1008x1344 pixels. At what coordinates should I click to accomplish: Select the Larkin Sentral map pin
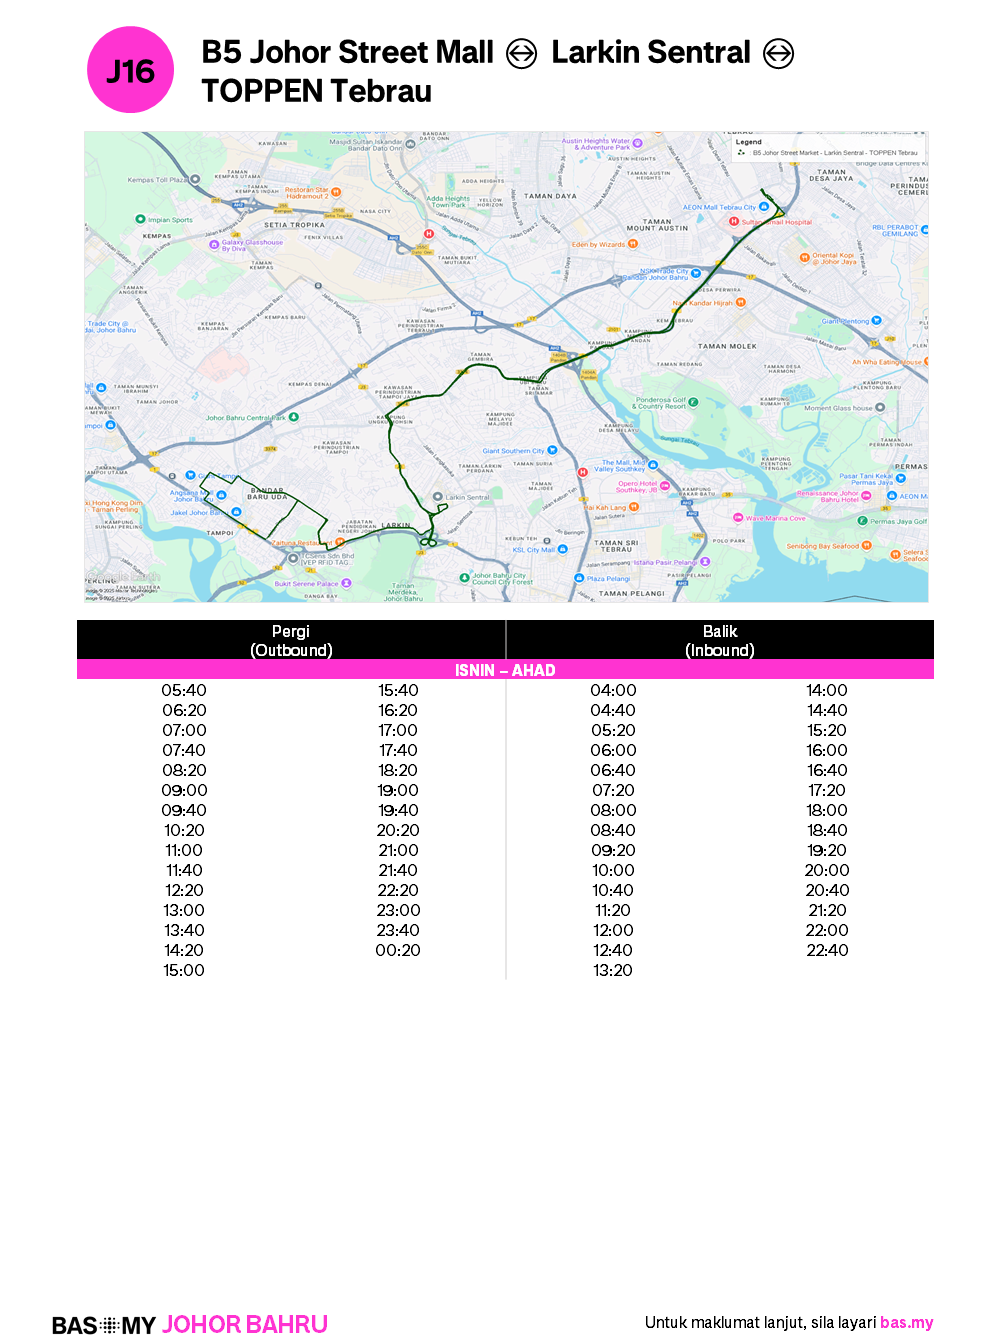(x=437, y=497)
